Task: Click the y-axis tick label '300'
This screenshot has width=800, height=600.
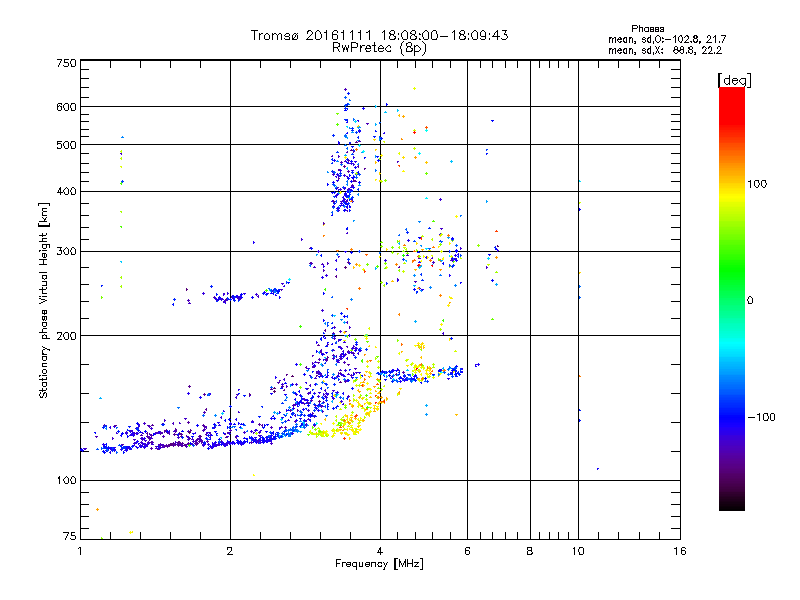Action: tap(66, 252)
